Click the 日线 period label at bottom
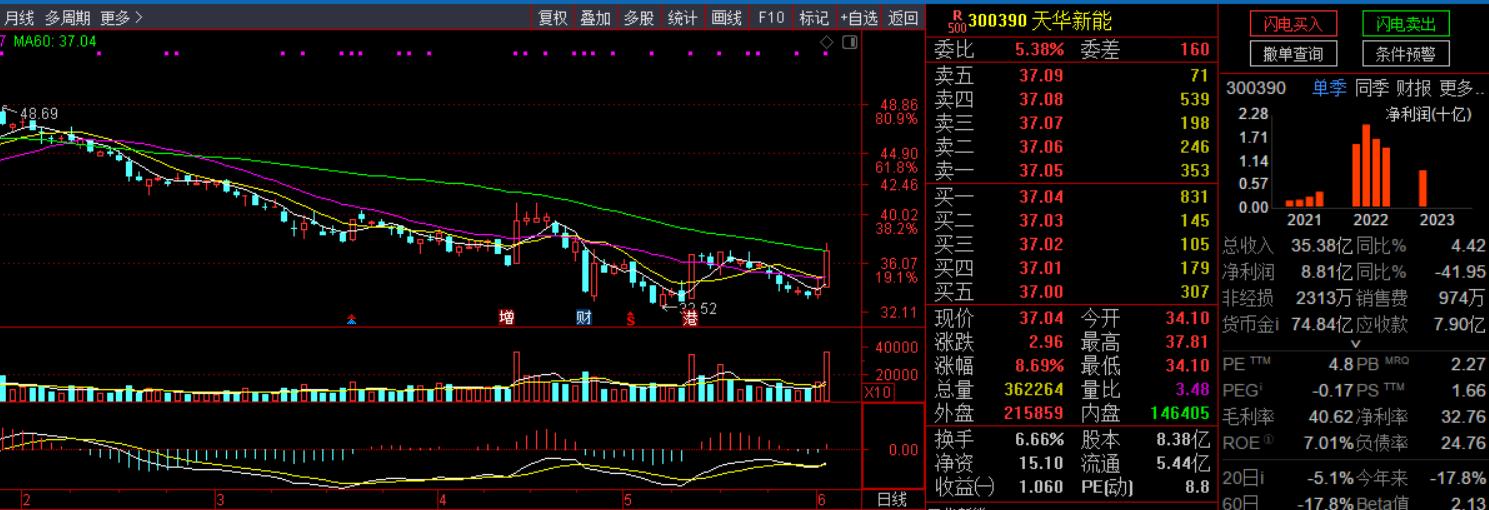This screenshot has height=510, width=1489. pos(892,499)
